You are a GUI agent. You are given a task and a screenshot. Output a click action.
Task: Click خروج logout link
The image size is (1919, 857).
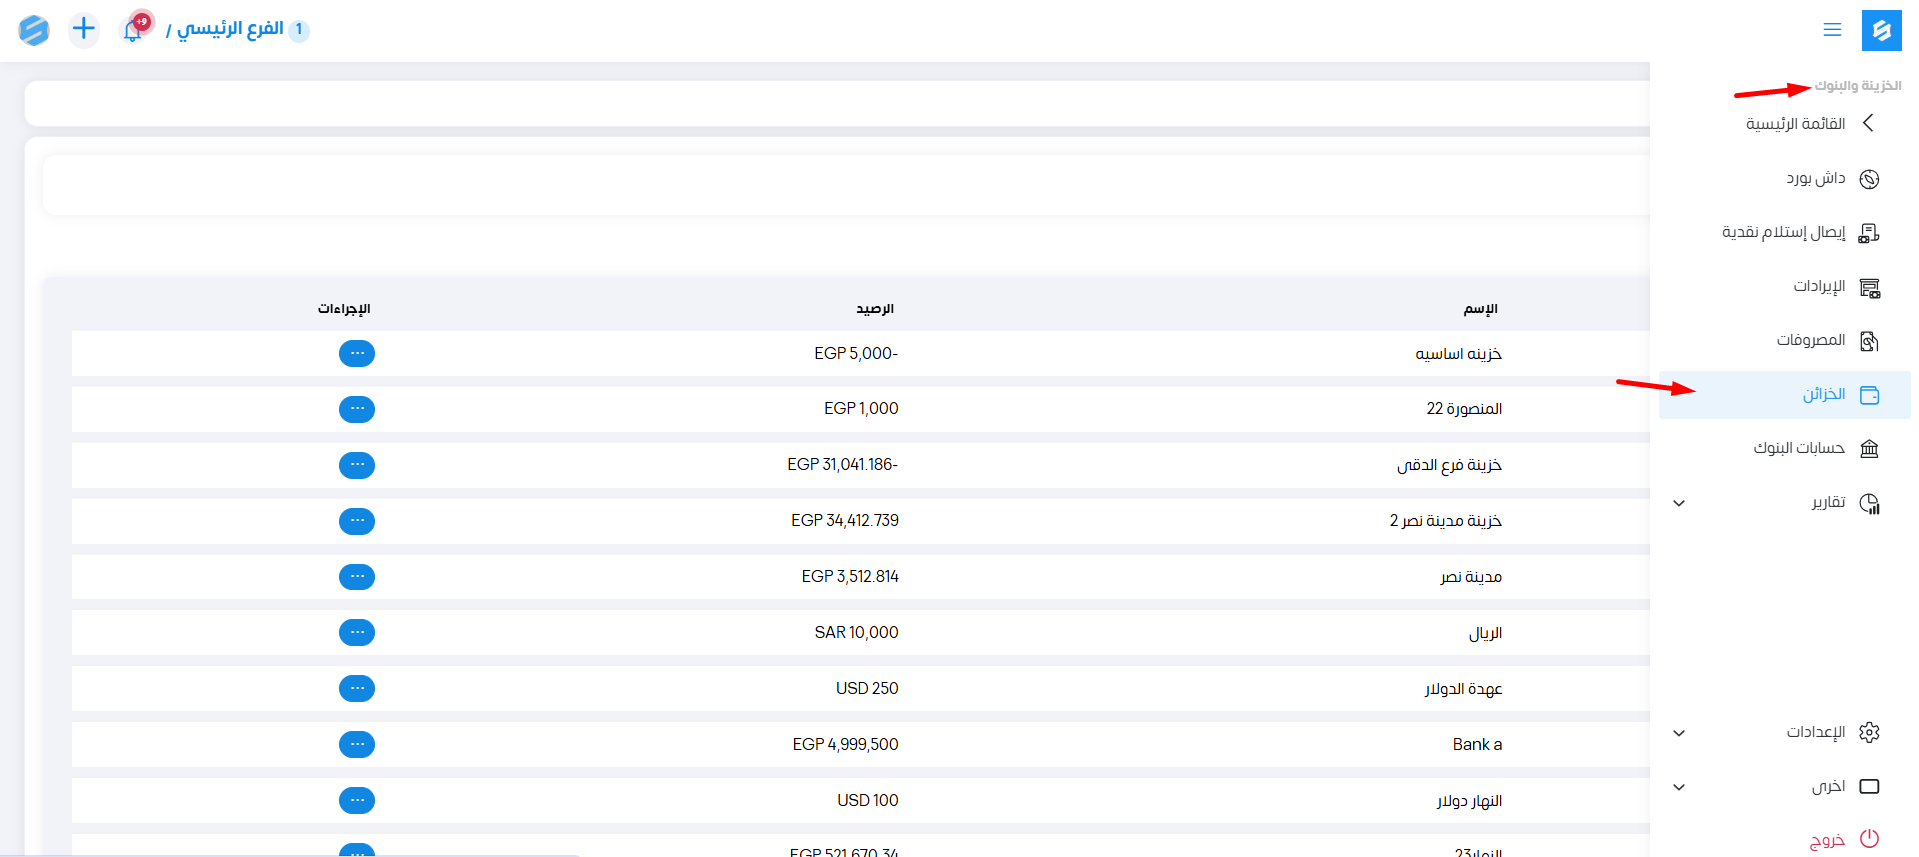tap(1827, 840)
